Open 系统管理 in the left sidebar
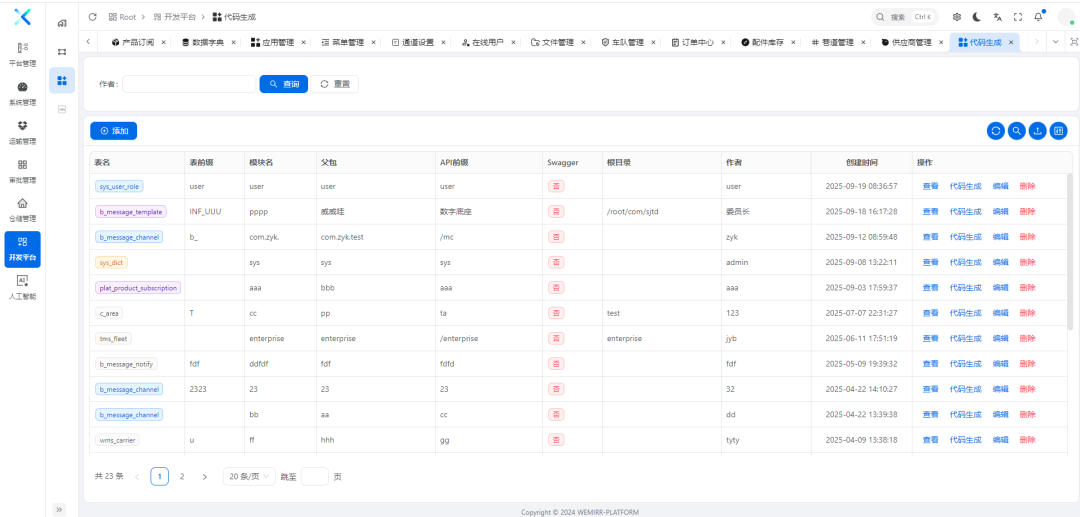The image size is (1080, 517). tap(22, 93)
